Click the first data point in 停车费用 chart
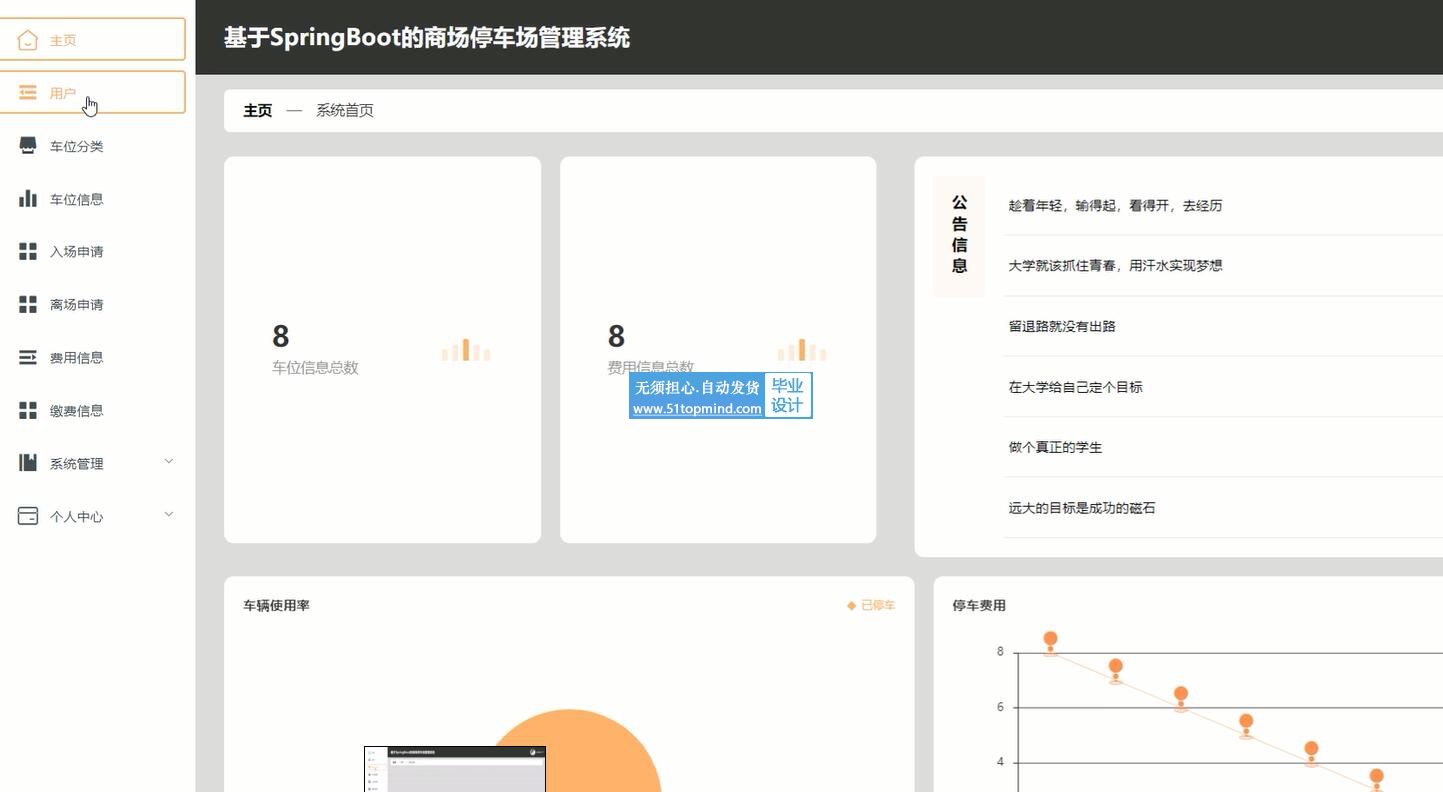The width and height of the screenshot is (1443, 792). click(1050, 640)
